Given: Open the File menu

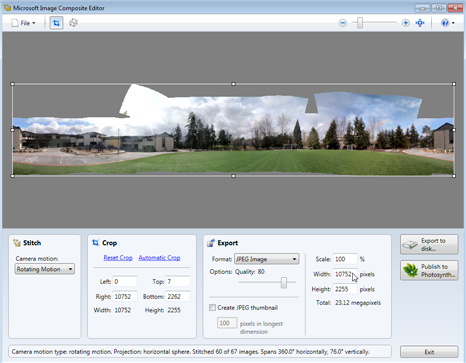Looking at the screenshot, I should coord(23,23).
